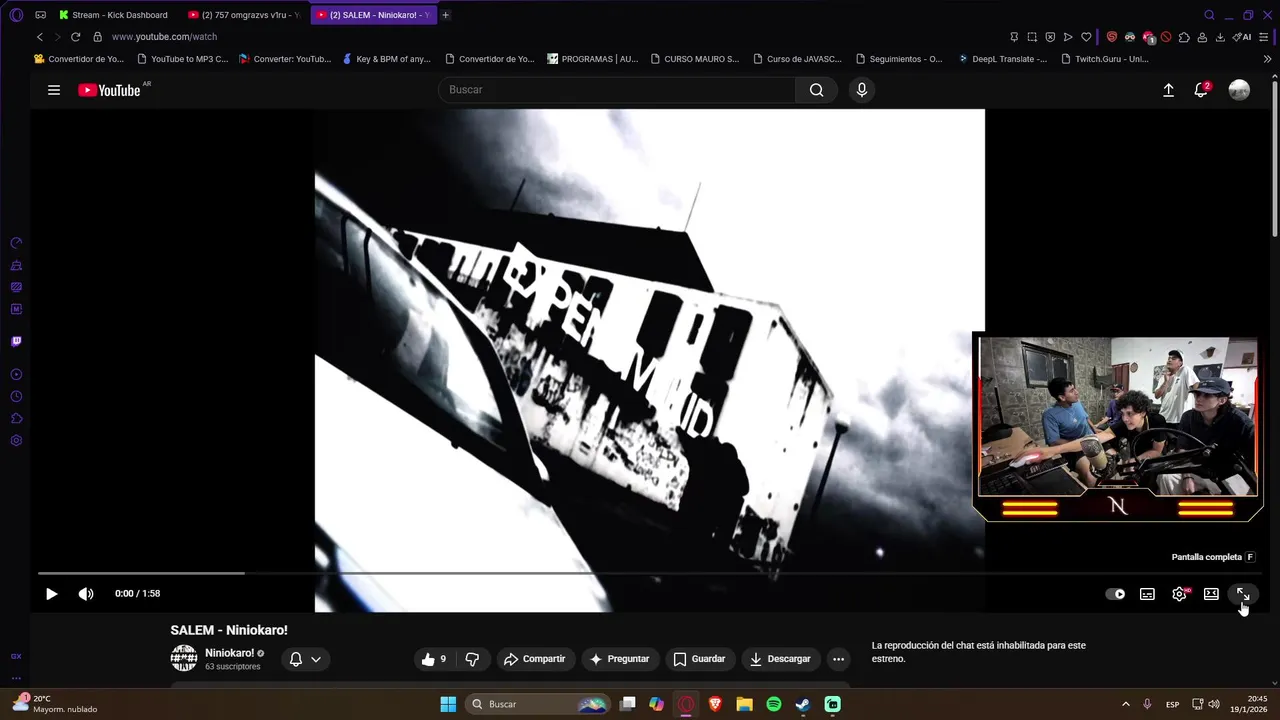Open browser downloads arrow icon

(x=1220, y=37)
